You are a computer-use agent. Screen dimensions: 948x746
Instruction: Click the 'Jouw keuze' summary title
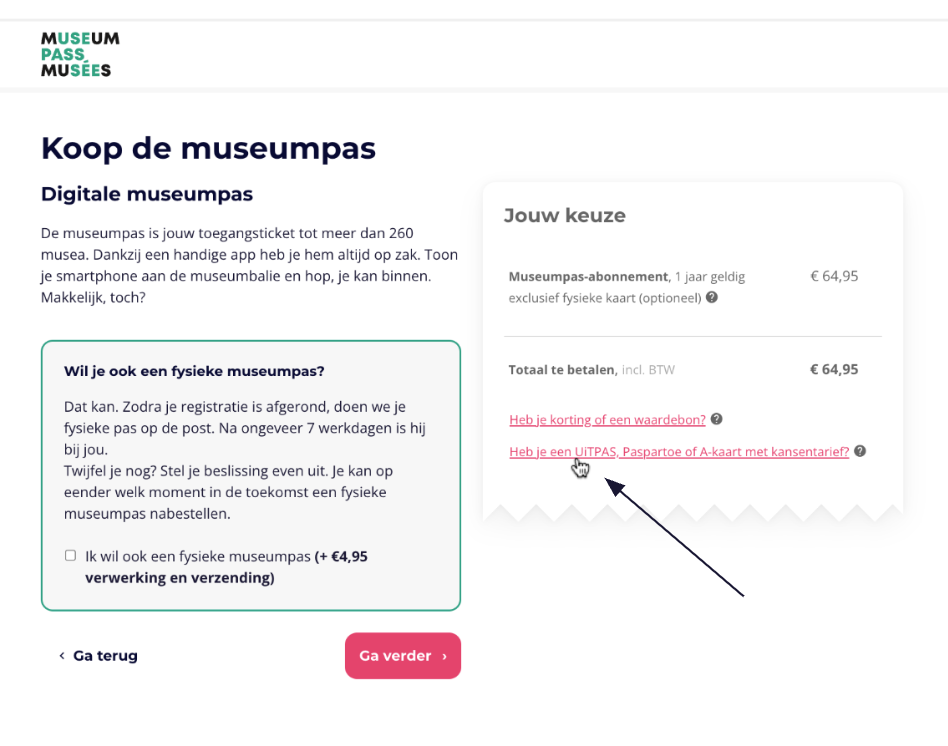coord(565,215)
